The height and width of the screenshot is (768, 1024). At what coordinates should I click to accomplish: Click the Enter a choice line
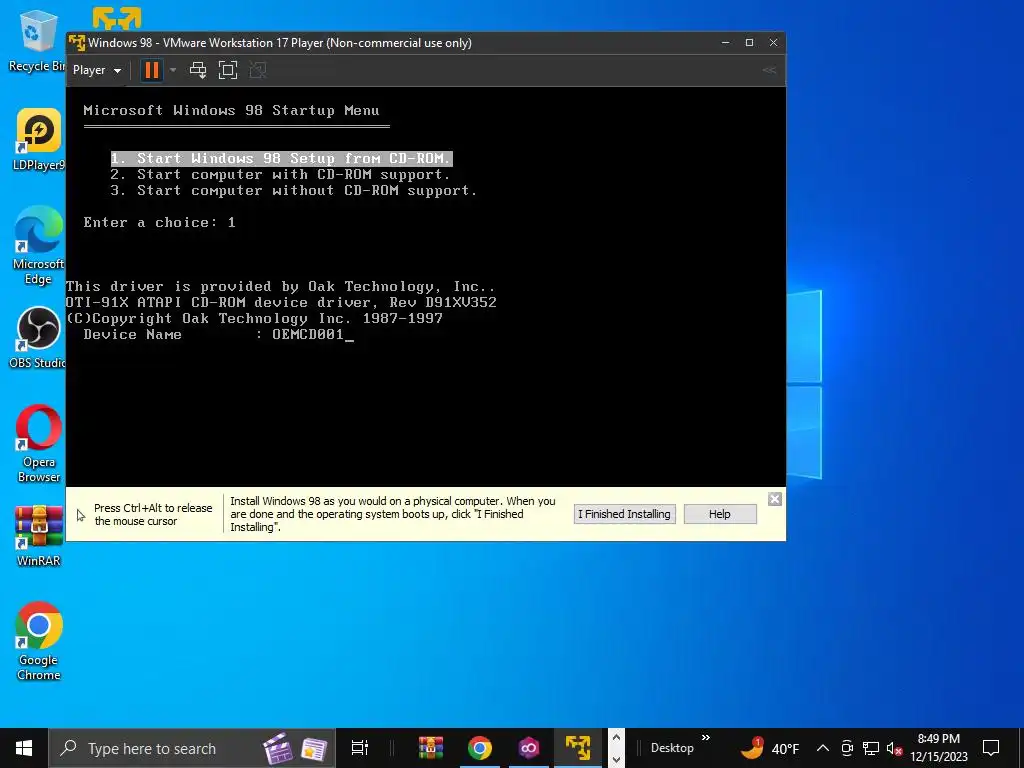(x=159, y=223)
